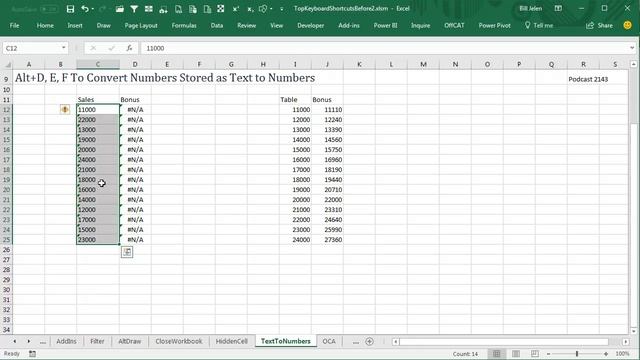Click the Share button
This screenshot has width=640, height=360.
[x=600, y=25]
